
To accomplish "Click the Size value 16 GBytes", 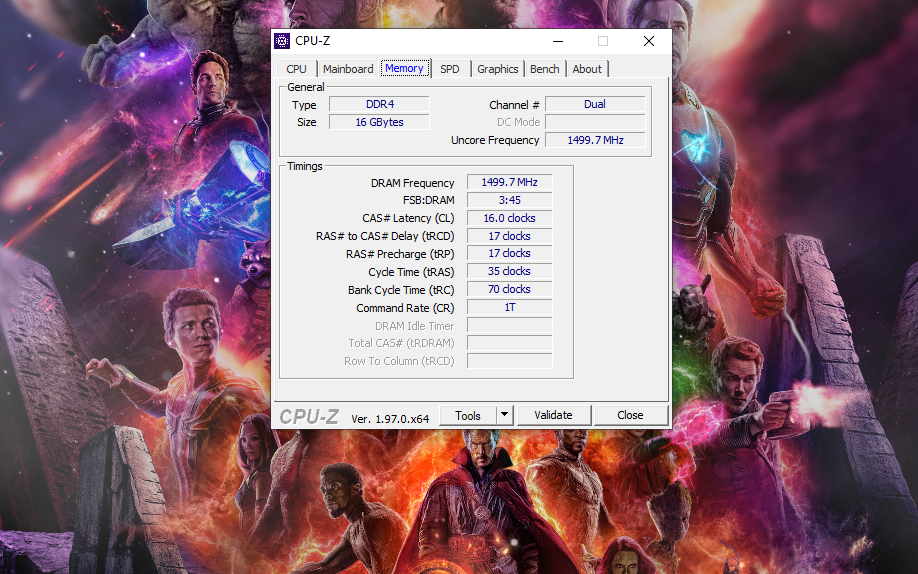I will (x=379, y=122).
